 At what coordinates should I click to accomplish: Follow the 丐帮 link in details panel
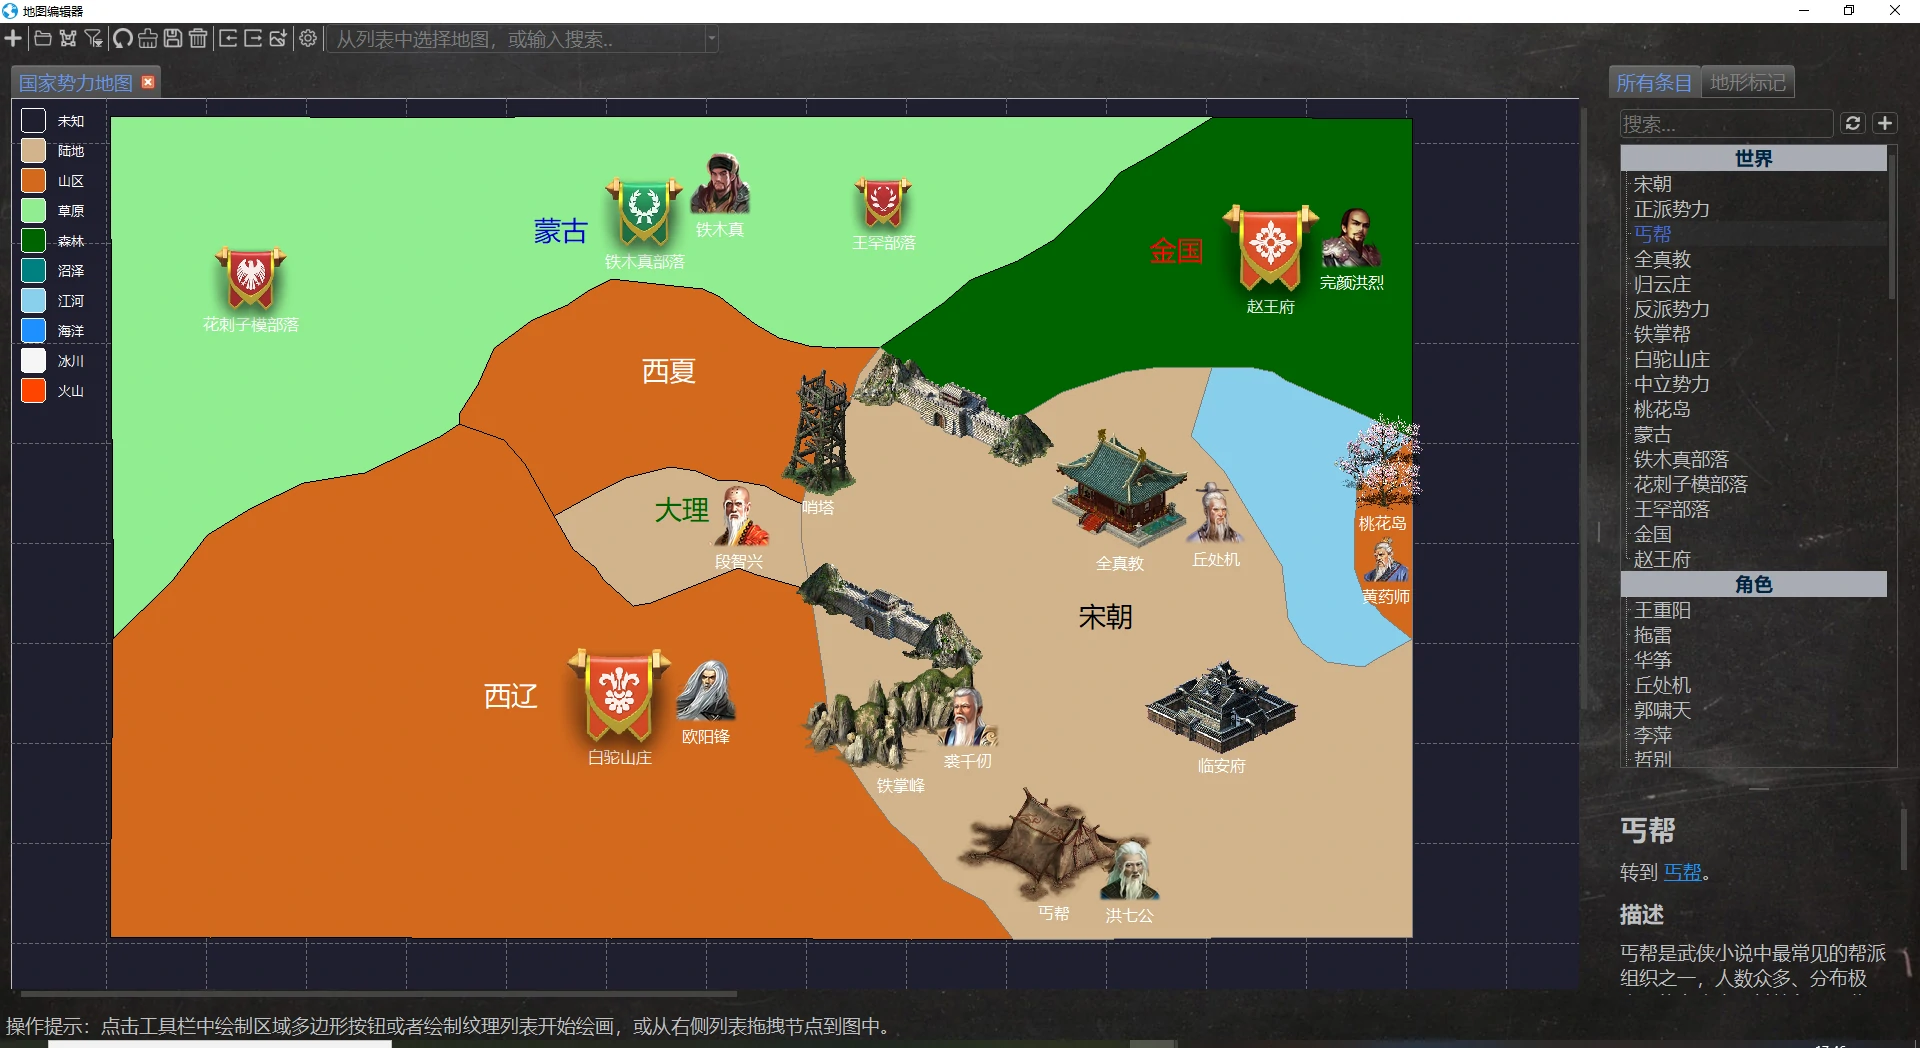(1682, 872)
